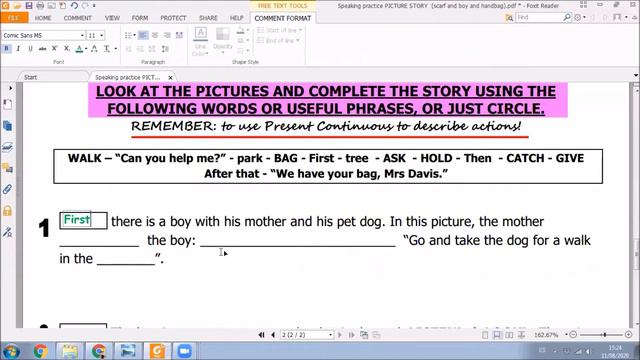640x360 pixels.
Task: Click the zoom out minus button
Action: (x=573, y=335)
